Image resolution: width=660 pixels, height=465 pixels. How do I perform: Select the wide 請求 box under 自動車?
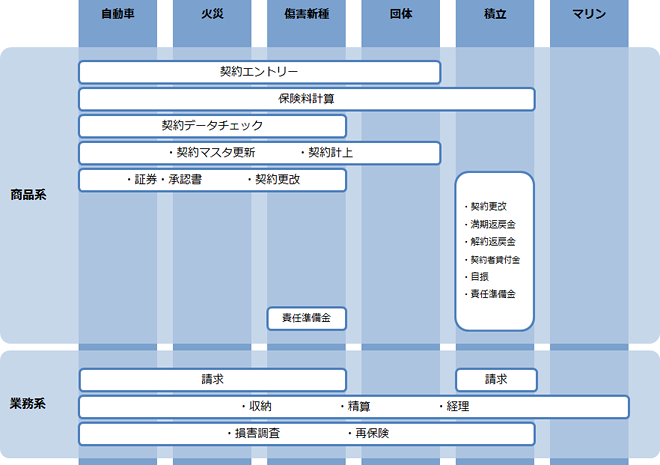click(x=213, y=380)
